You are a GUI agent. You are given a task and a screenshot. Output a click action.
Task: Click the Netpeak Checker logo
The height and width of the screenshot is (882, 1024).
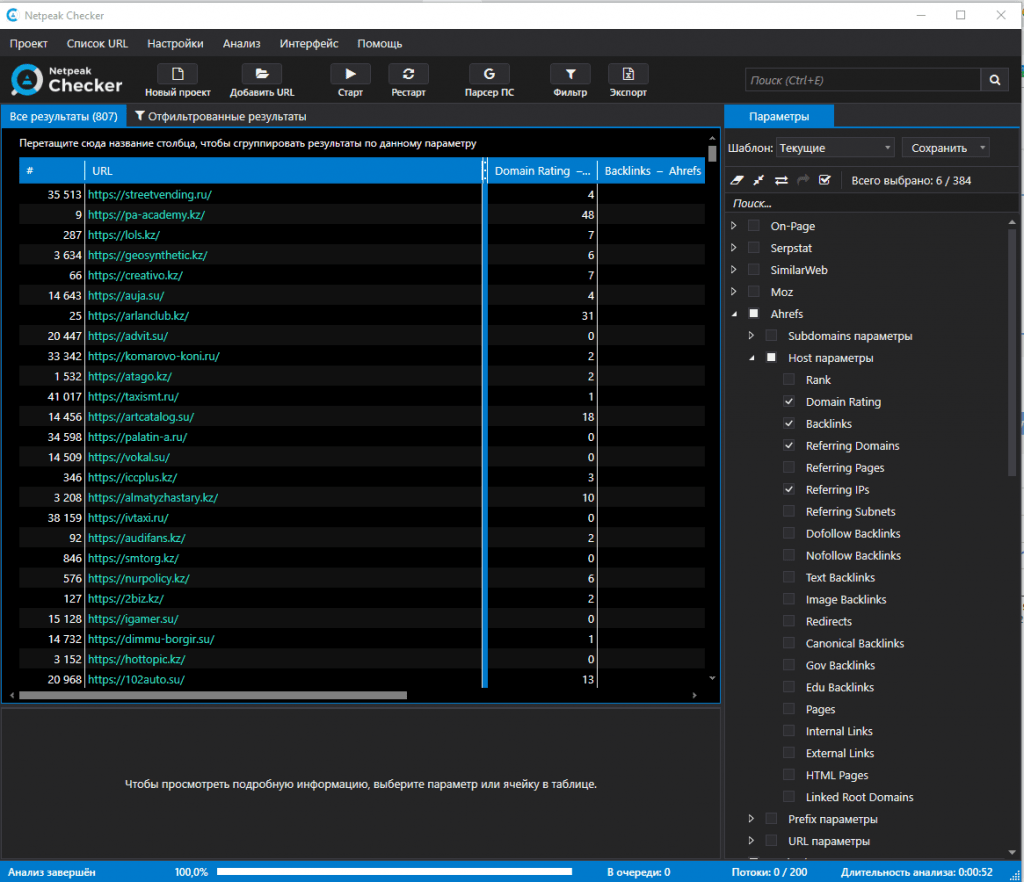67,80
